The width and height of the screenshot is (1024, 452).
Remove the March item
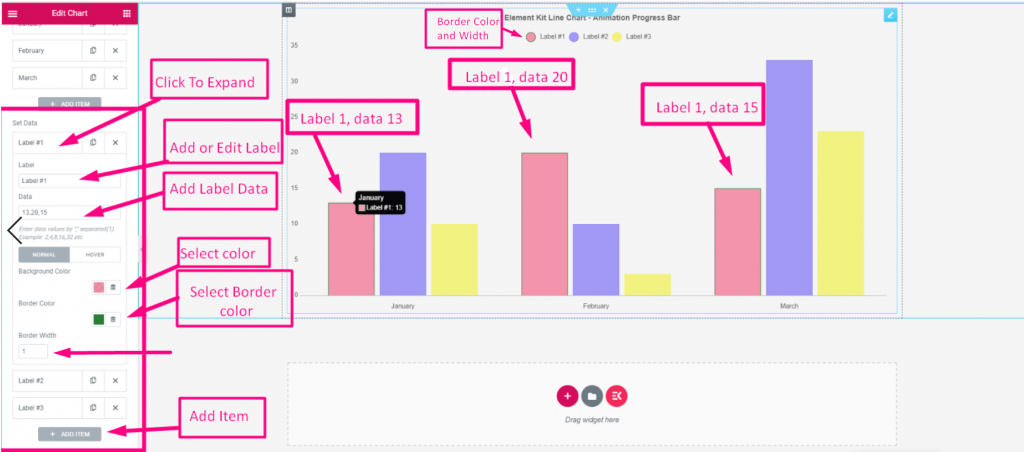tap(115, 78)
